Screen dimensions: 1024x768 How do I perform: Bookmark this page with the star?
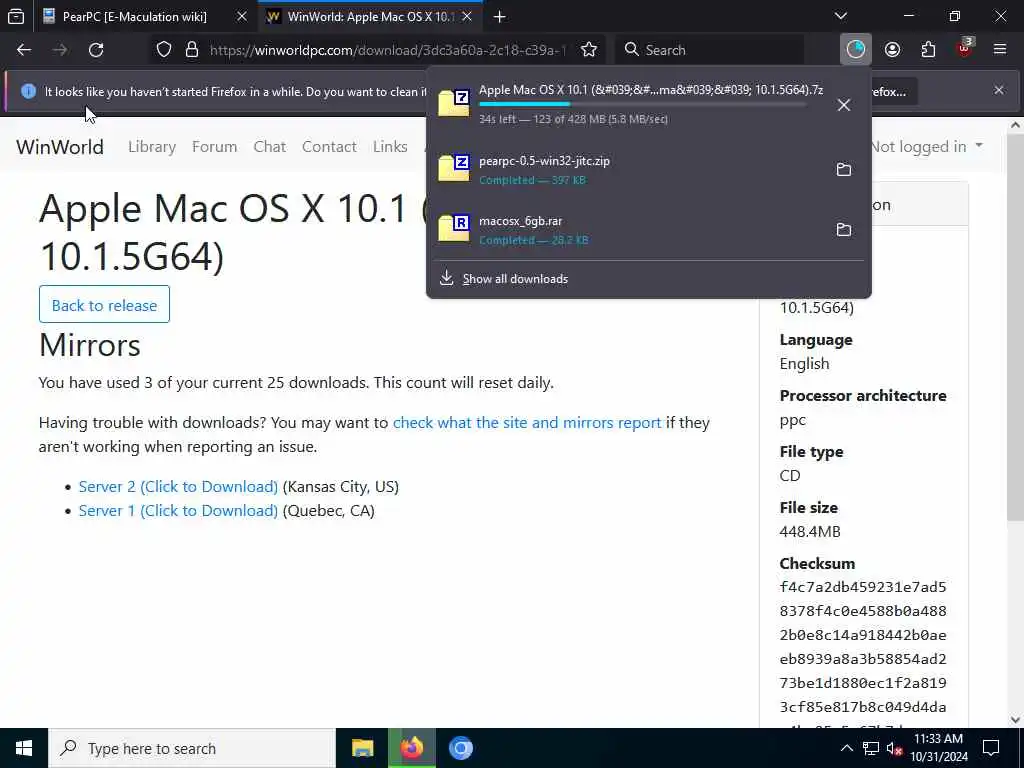pos(589,50)
